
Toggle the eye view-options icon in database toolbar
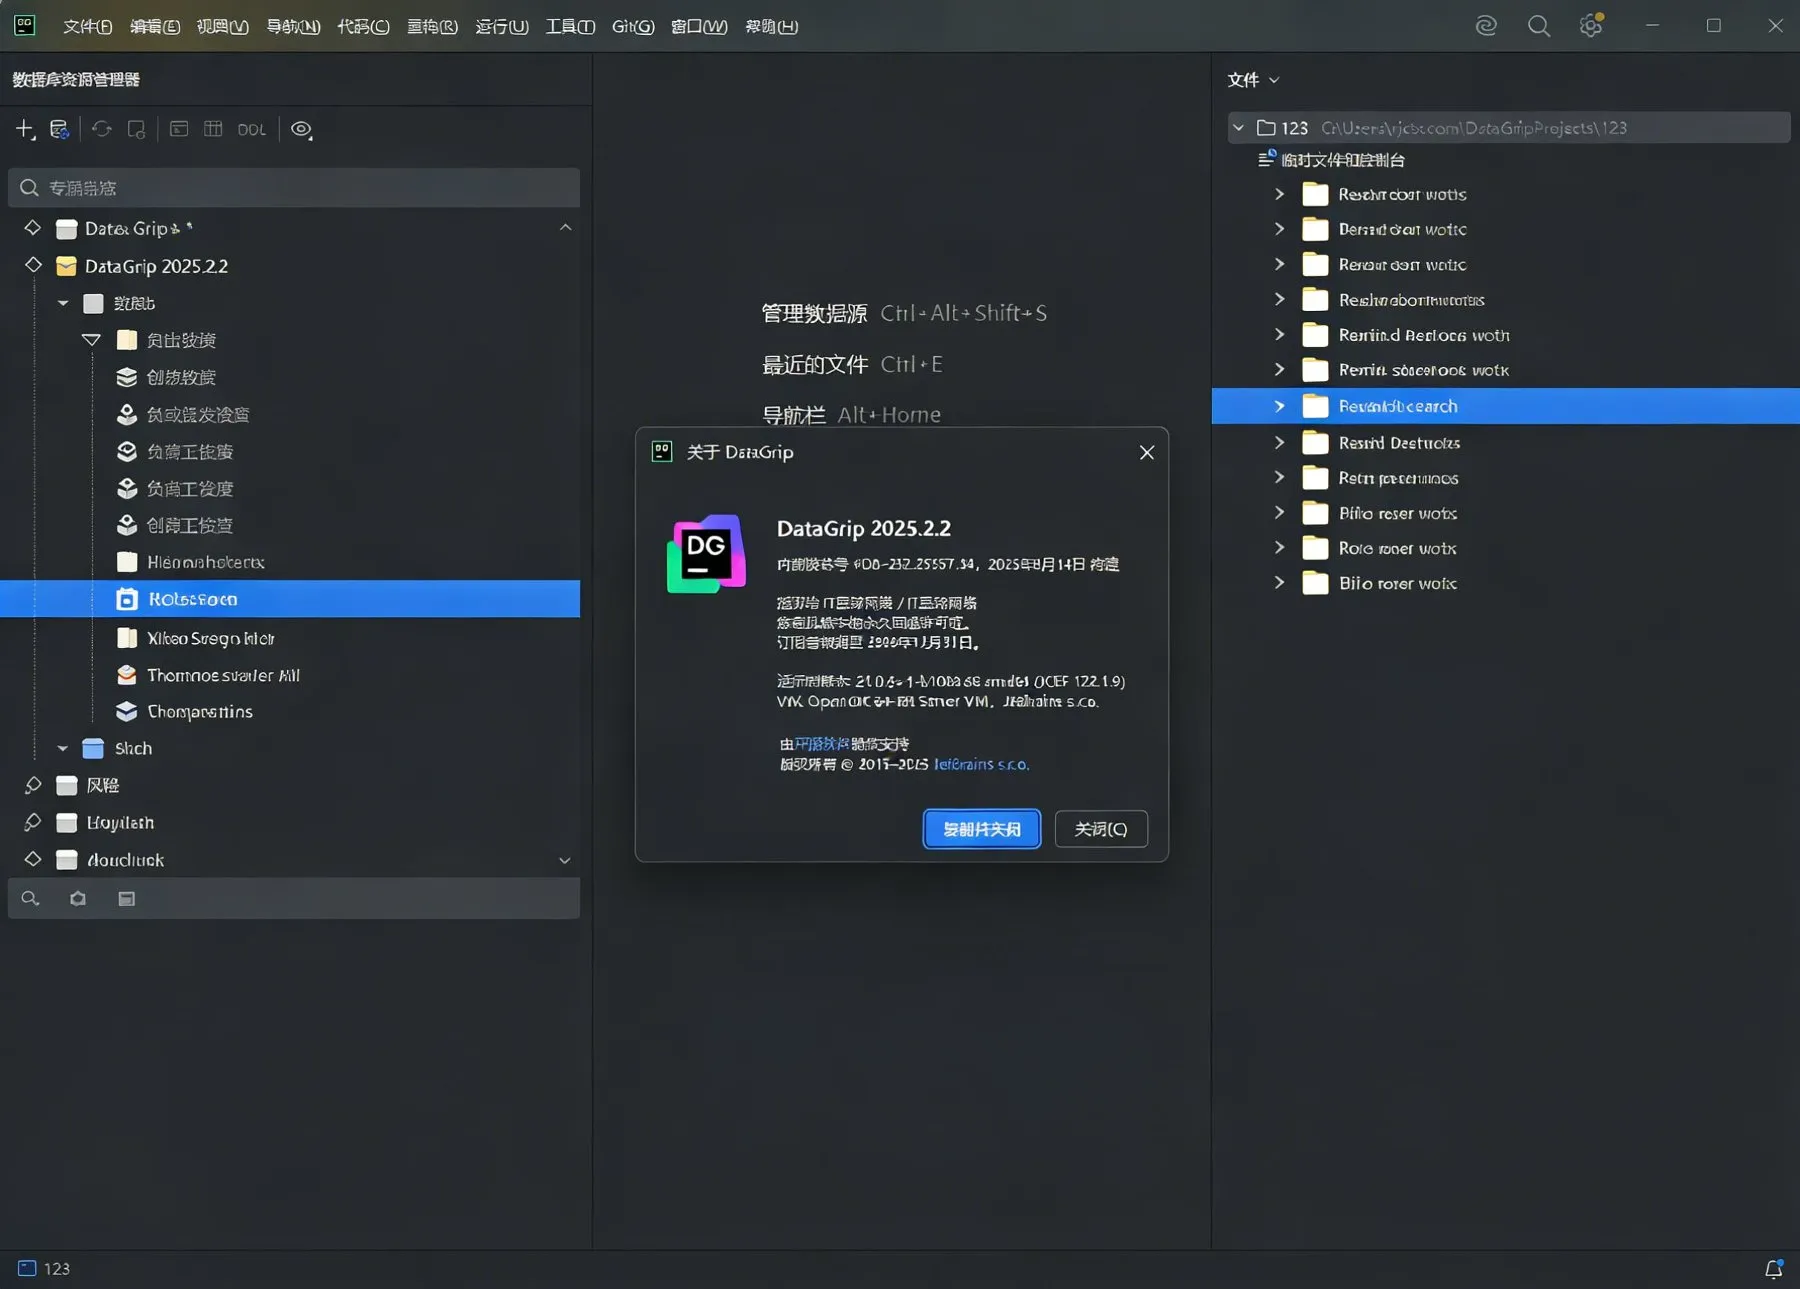[301, 129]
